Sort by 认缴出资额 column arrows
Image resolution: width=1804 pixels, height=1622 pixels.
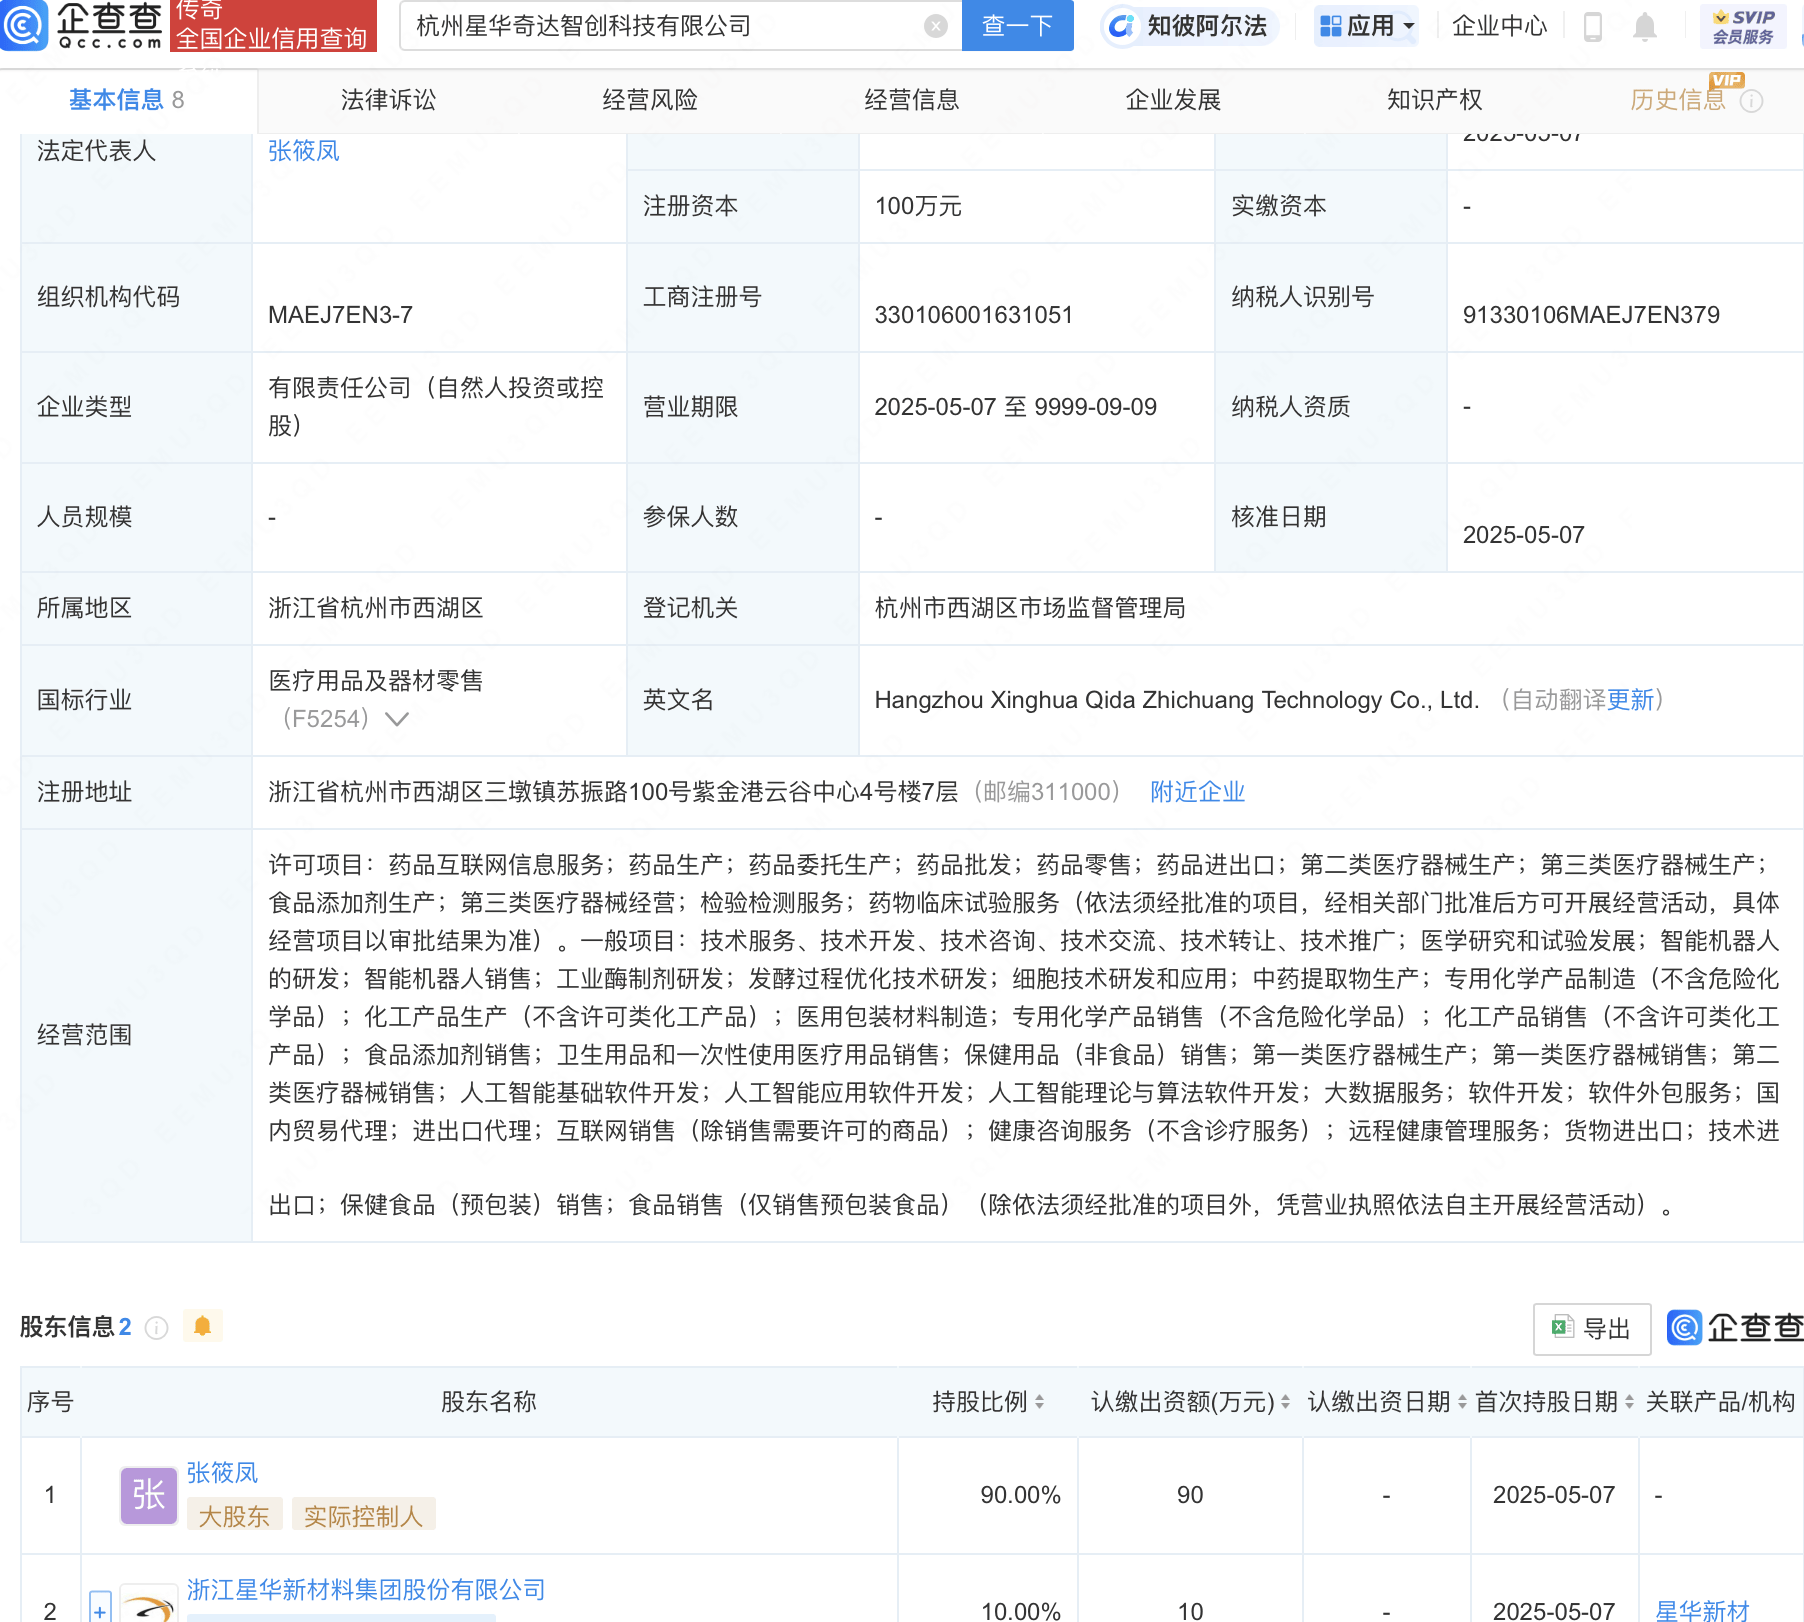click(1285, 1402)
